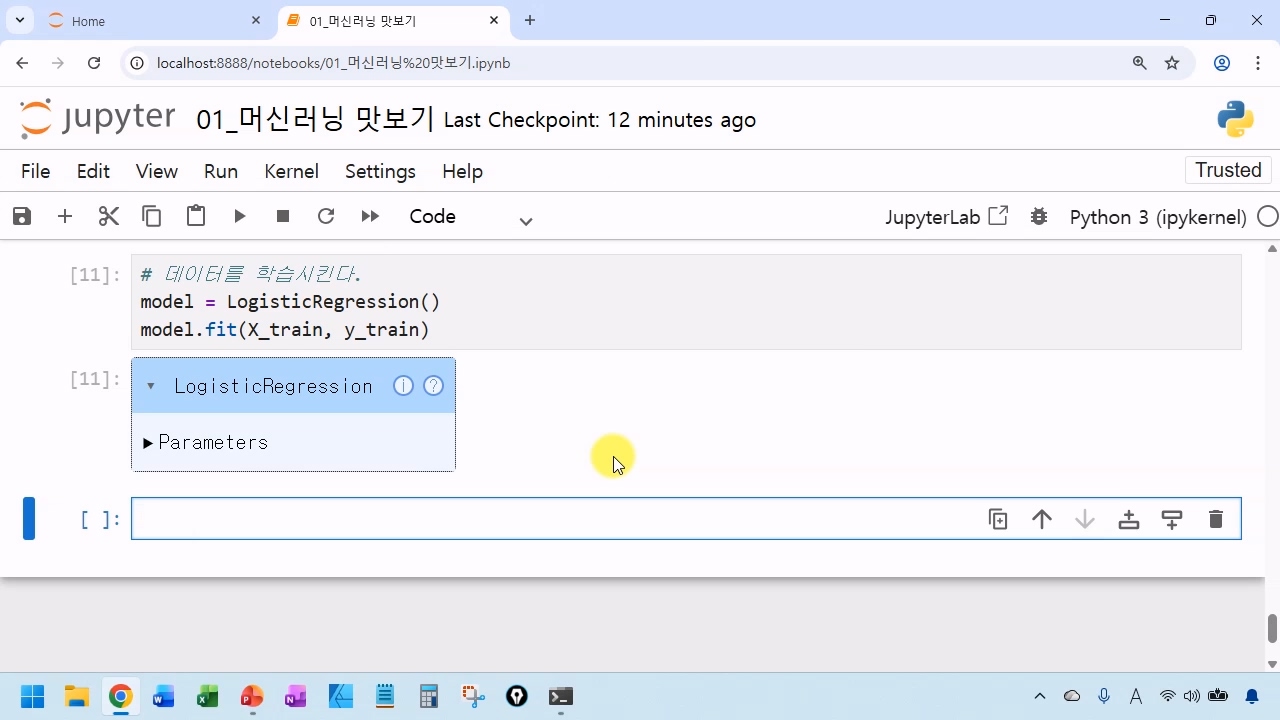Close the 01_머신러닝 맛보기 browser tab
1280x720 pixels.
pos(494,20)
